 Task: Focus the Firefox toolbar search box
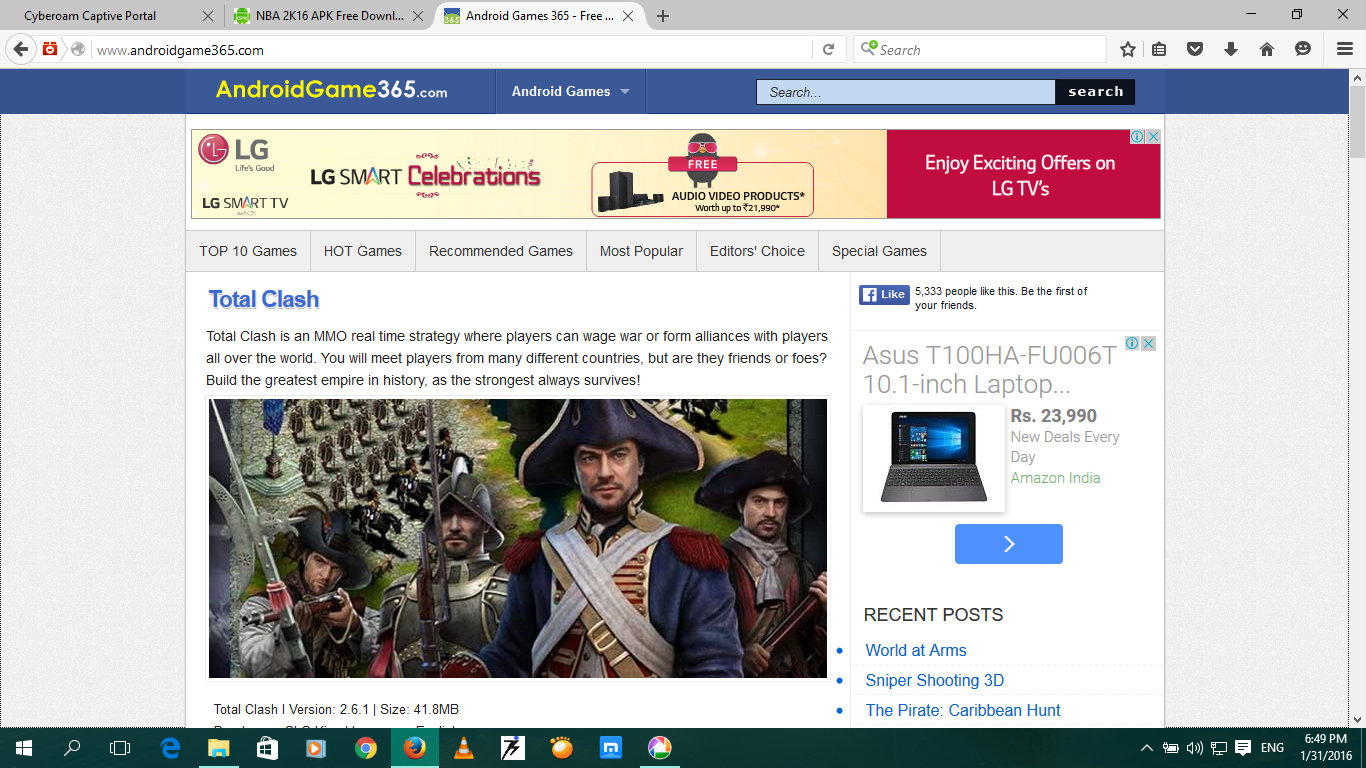tap(980, 49)
